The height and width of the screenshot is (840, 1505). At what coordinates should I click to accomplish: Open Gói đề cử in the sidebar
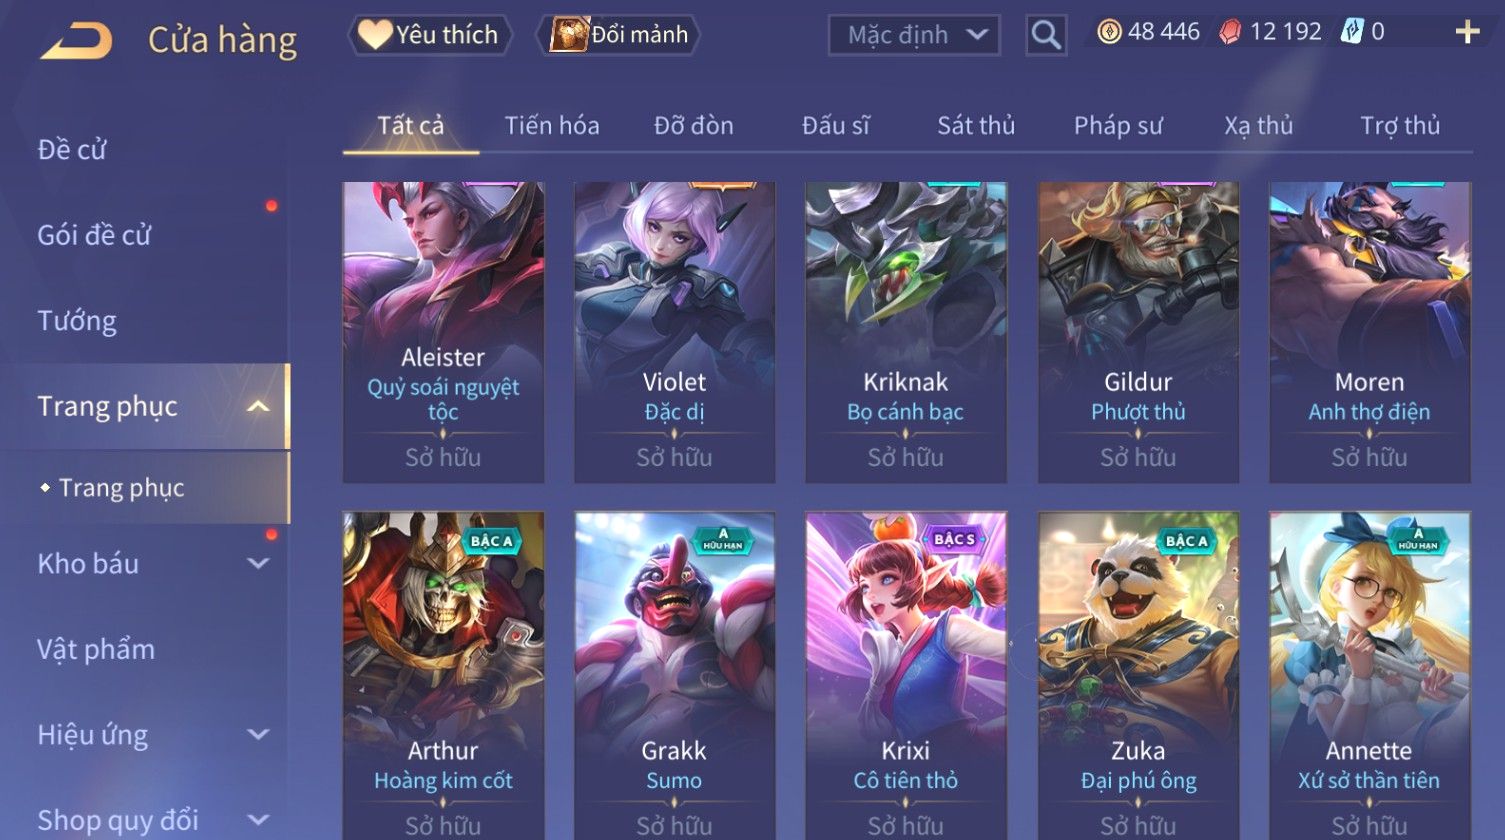[x=94, y=235]
